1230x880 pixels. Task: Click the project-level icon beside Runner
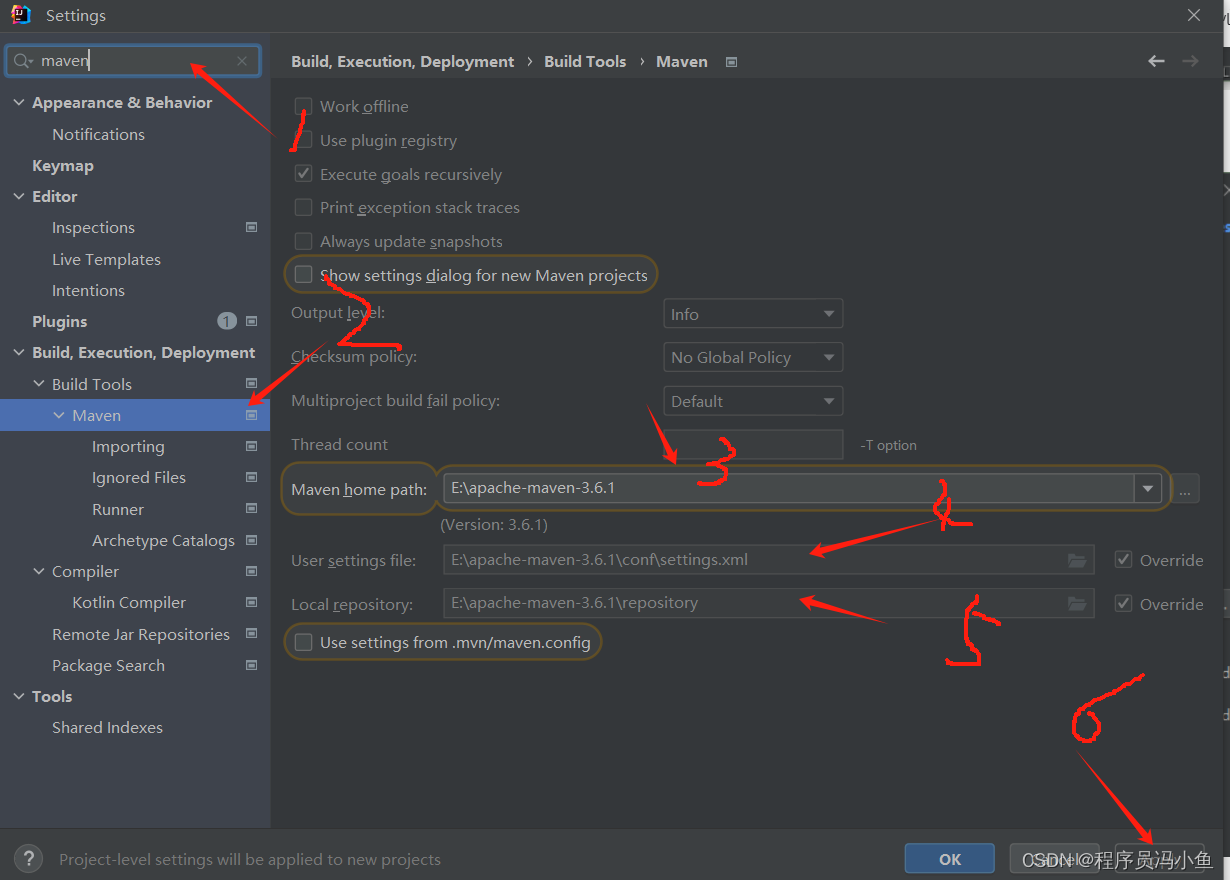pos(251,509)
